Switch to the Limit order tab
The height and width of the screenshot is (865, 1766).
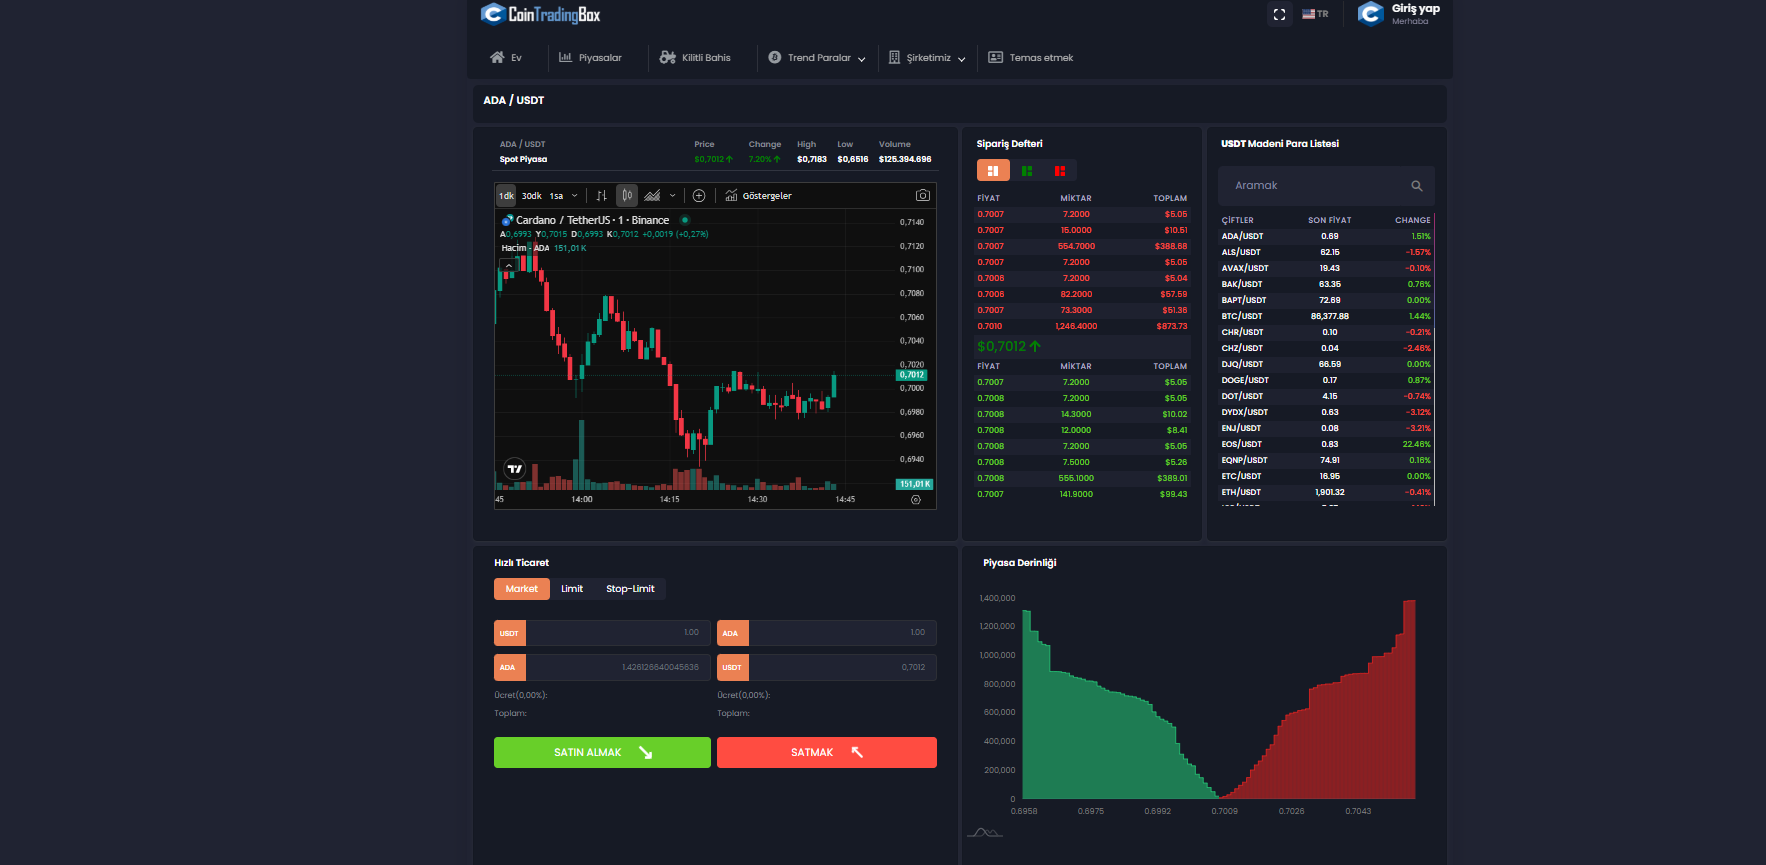(x=572, y=589)
